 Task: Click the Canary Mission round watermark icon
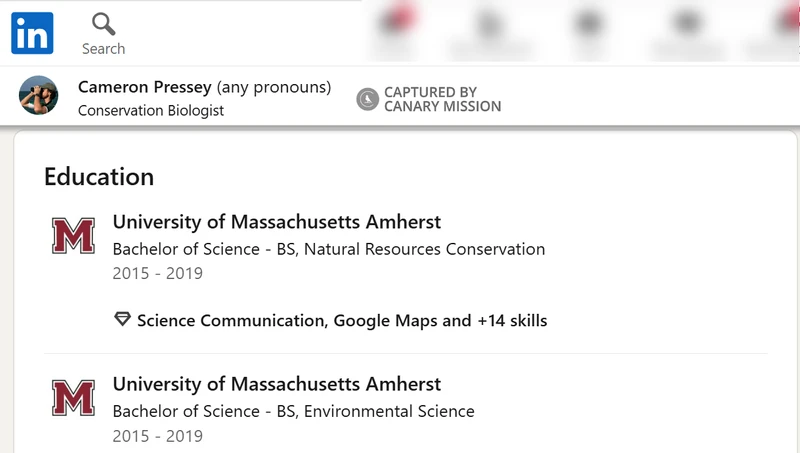click(x=368, y=98)
